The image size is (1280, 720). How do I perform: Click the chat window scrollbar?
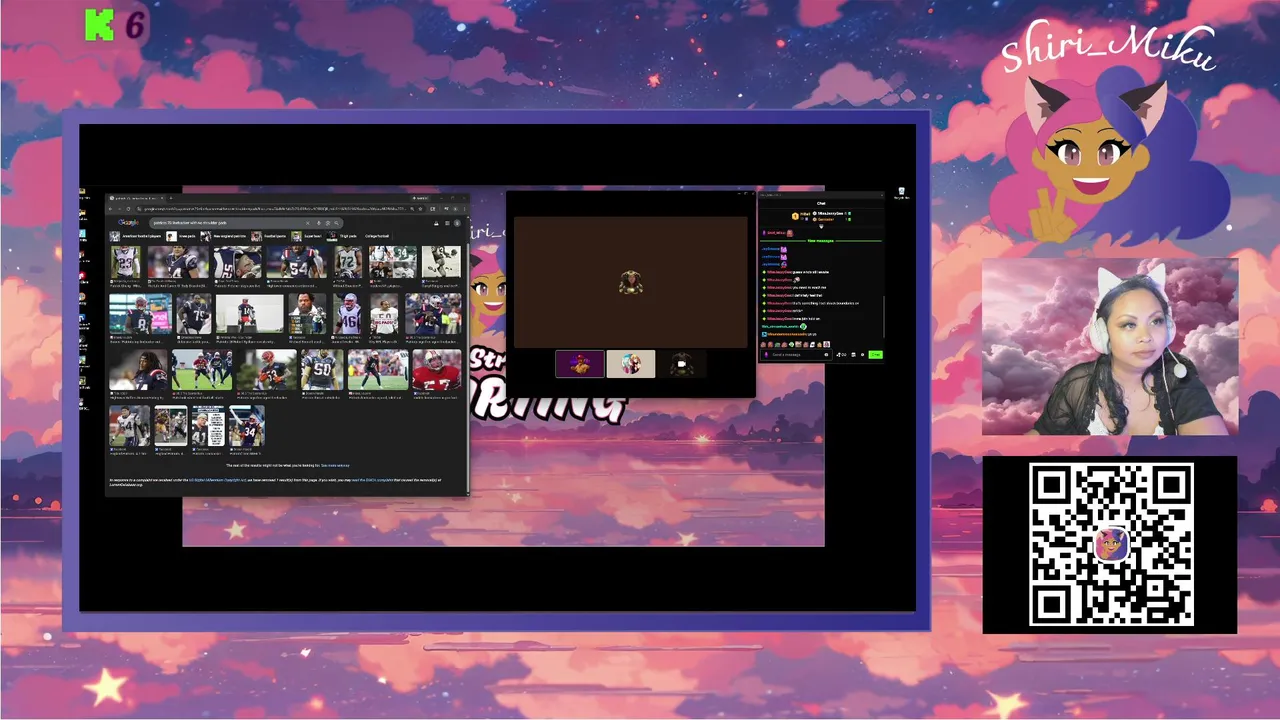(884, 316)
